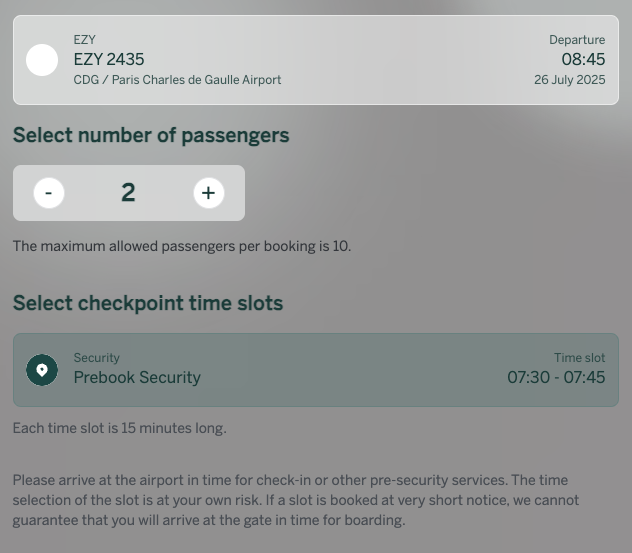Click the small Security category label
The width and height of the screenshot is (632, 553).
97,358
